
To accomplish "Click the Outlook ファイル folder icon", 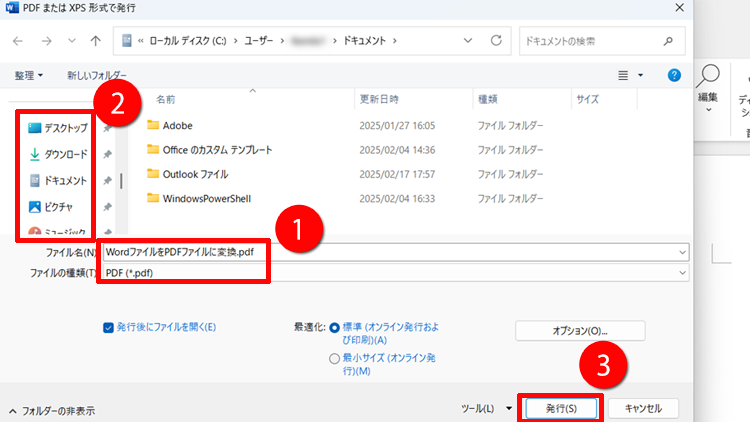I will click(153, 174).
